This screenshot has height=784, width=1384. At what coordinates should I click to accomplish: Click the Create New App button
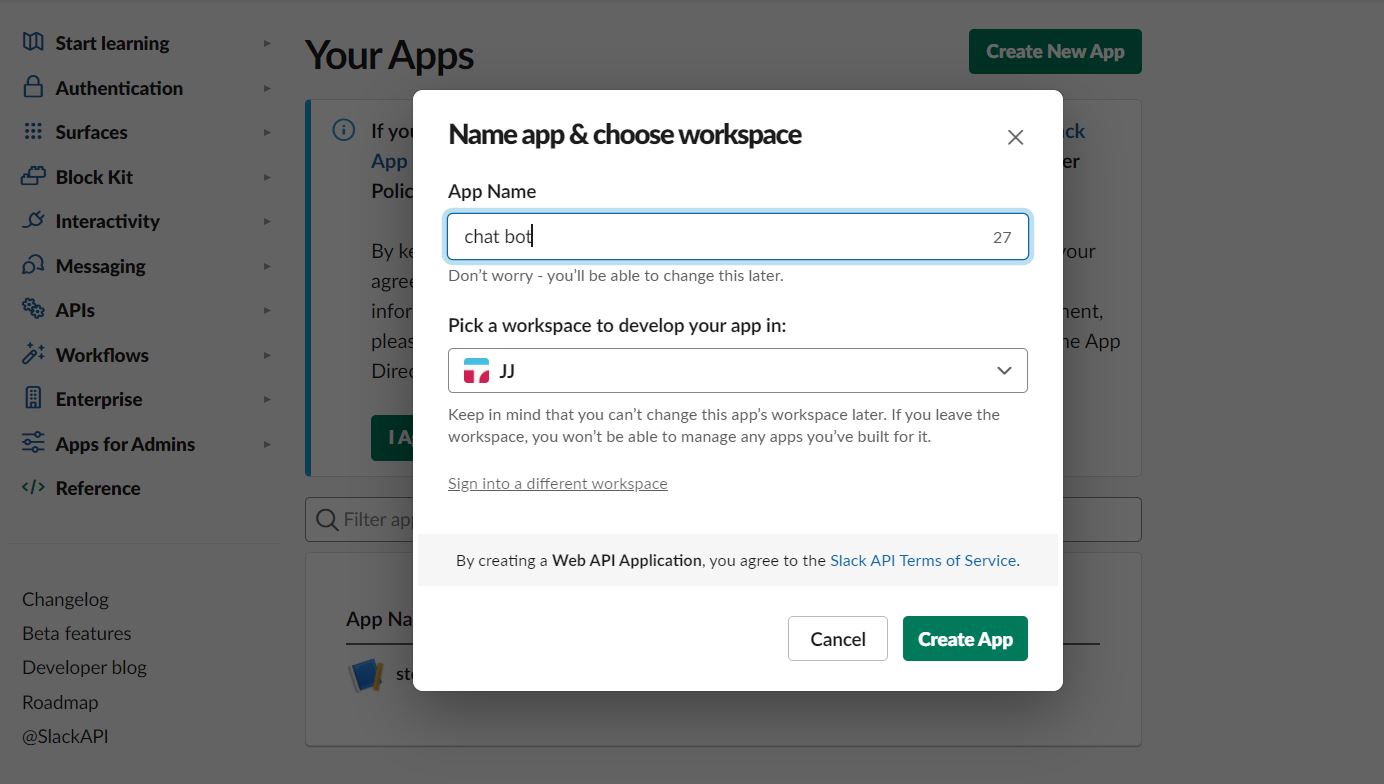[x=1055, y=51]
